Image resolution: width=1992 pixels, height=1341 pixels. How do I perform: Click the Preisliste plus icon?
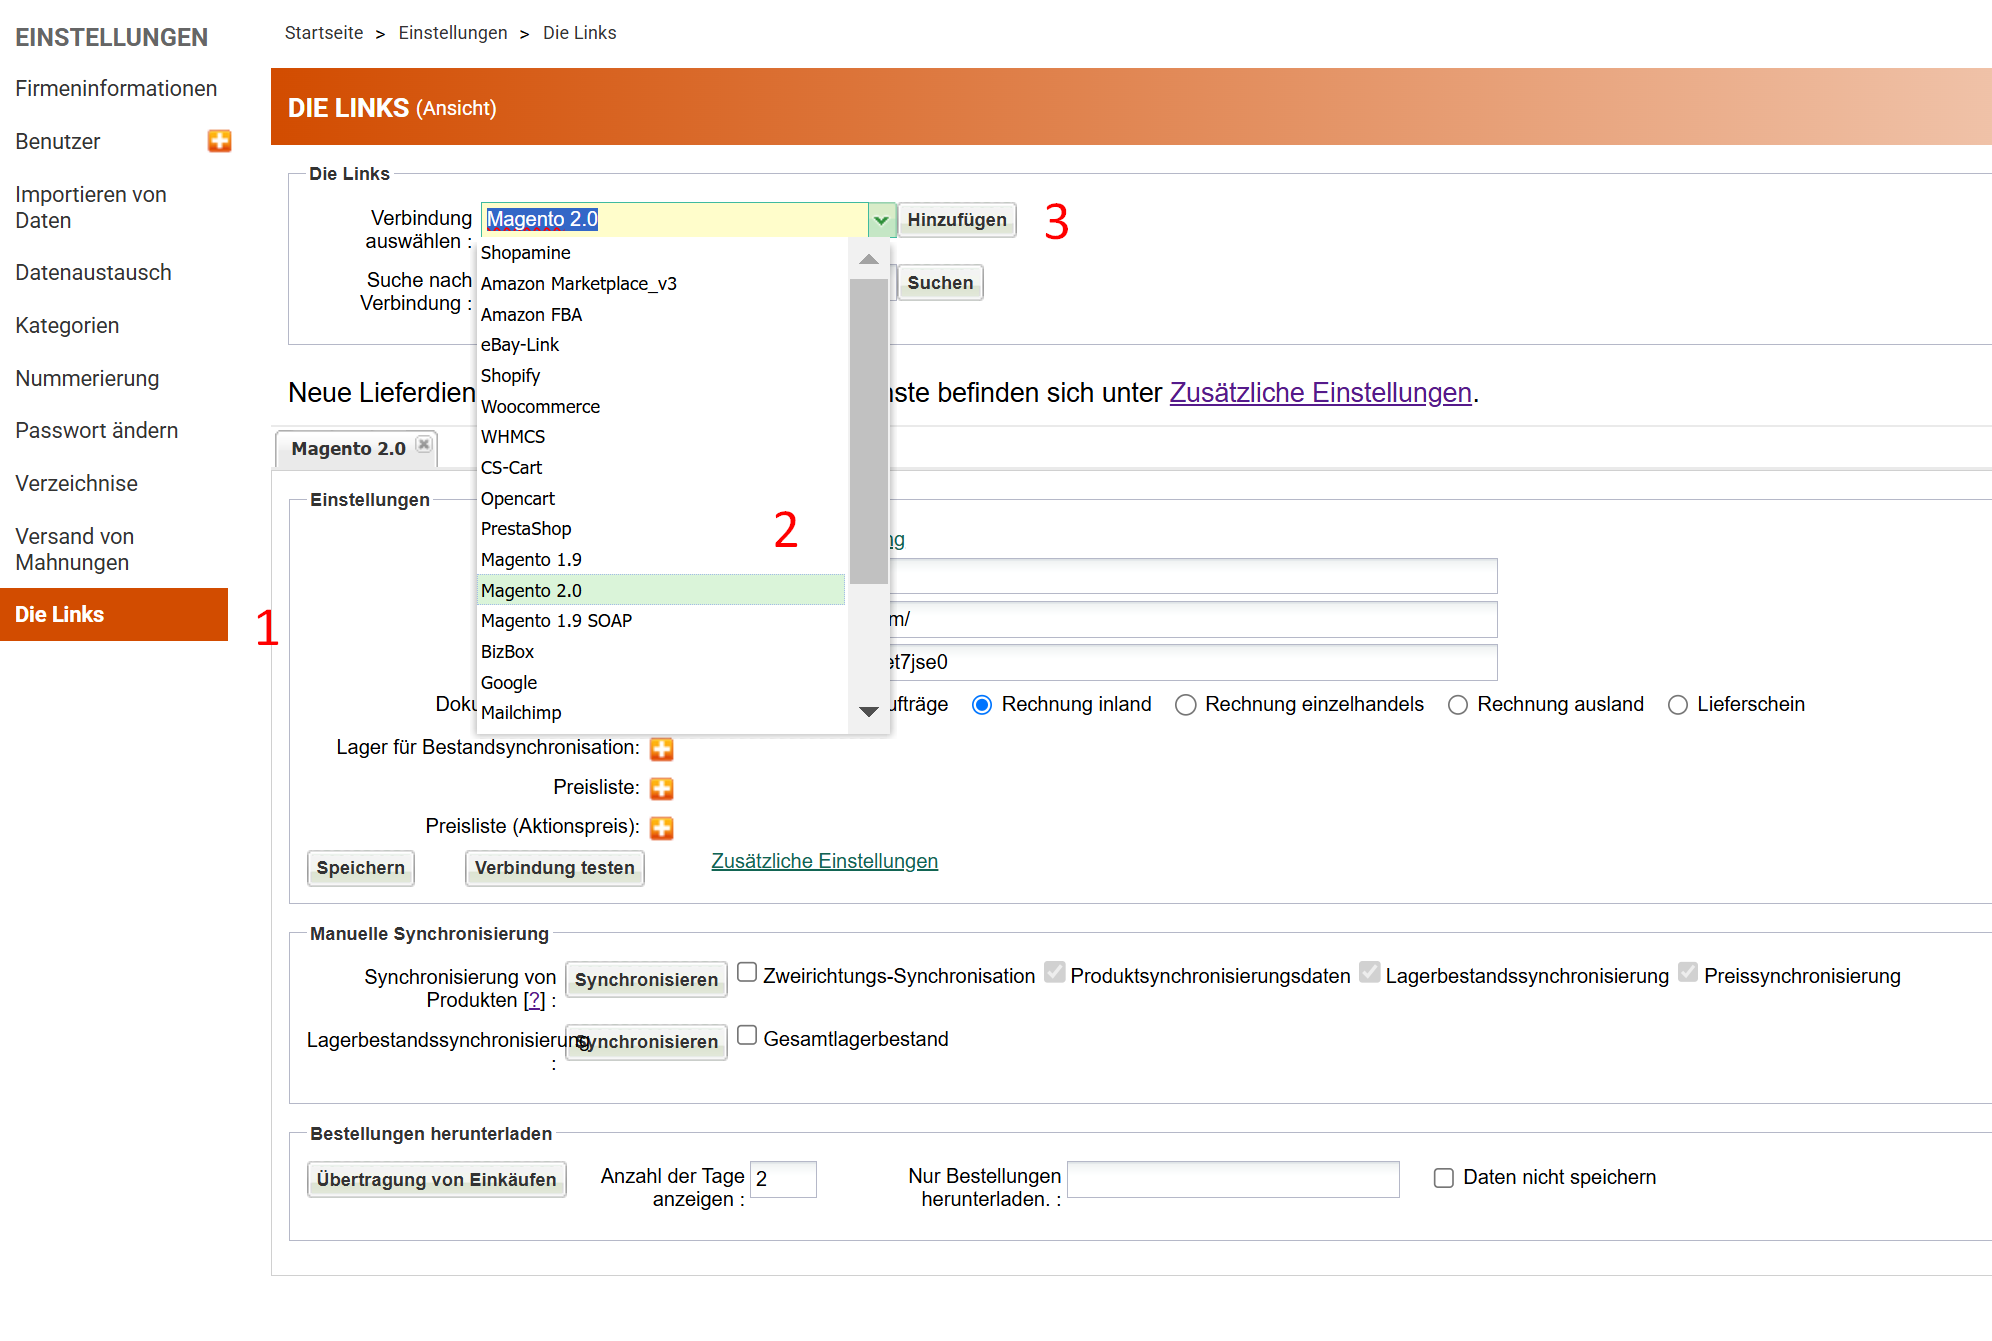click(661, 789)
